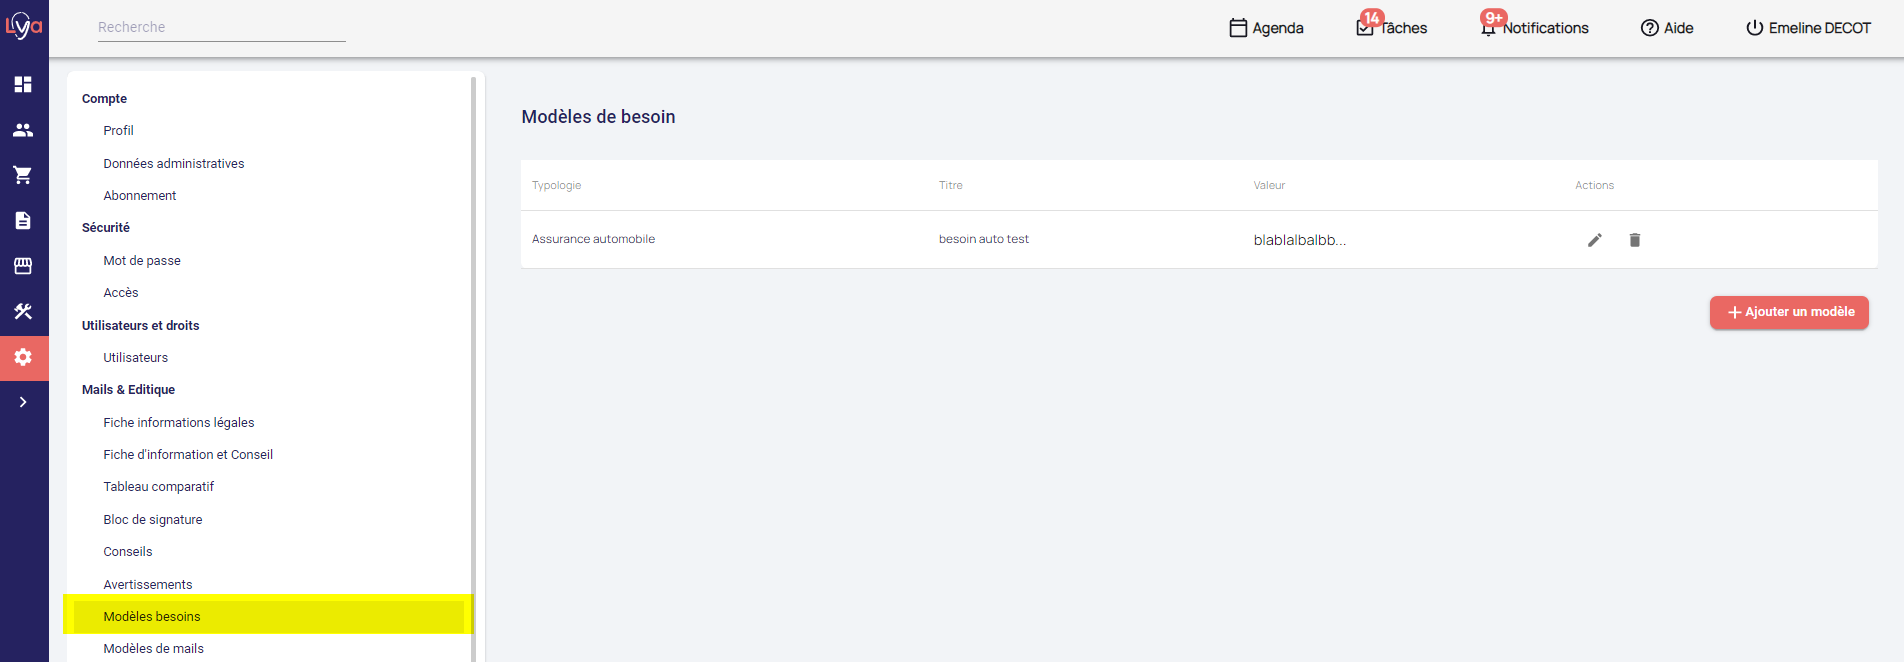This screenshot has width=1904, height=662.
Task: Expand the left sidebar with chevron
Action: pyautogui.click(x=23, y=402)
